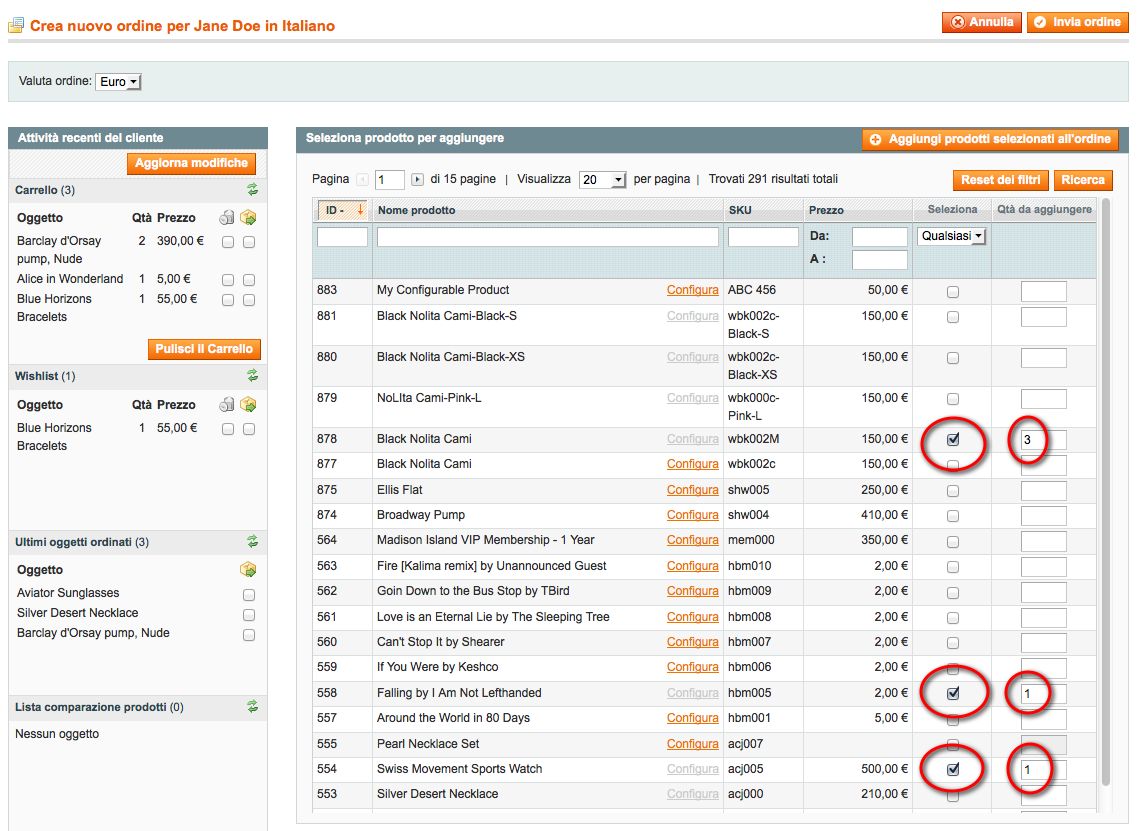Click the delete icon in the Carrello header

pos(226,217)
